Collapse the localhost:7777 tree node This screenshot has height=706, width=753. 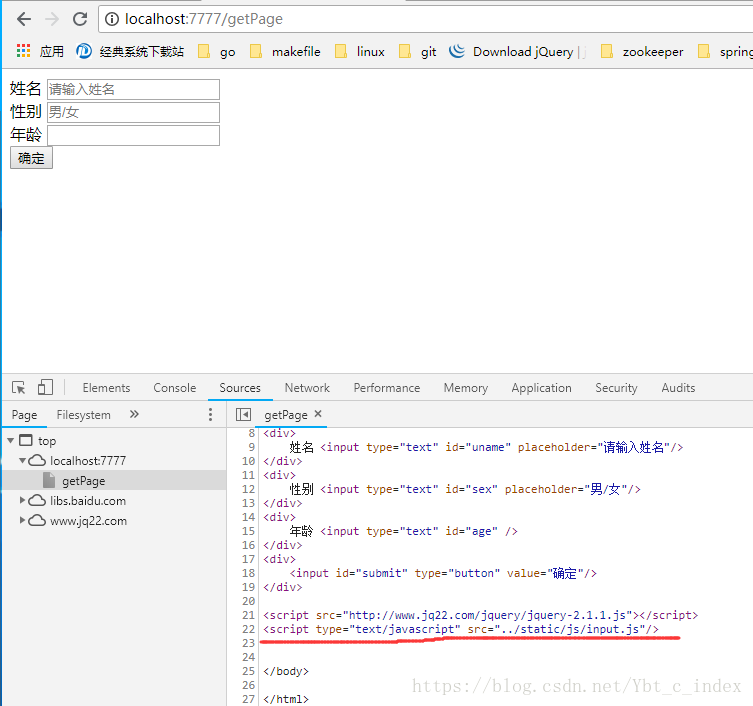(x=23, y=460)
